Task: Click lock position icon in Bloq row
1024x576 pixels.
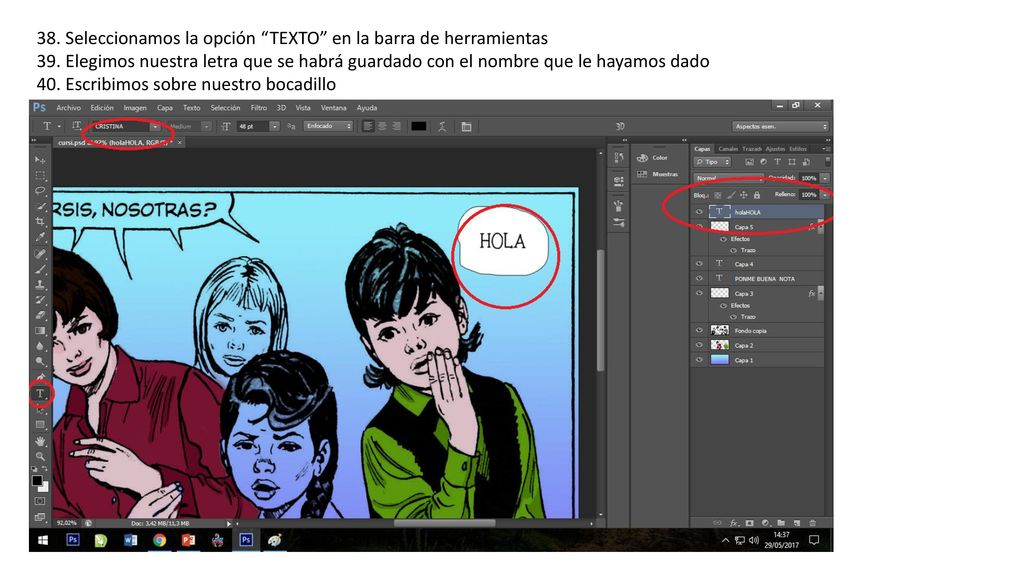Action: pyautogui.click(x=743, y=195)
